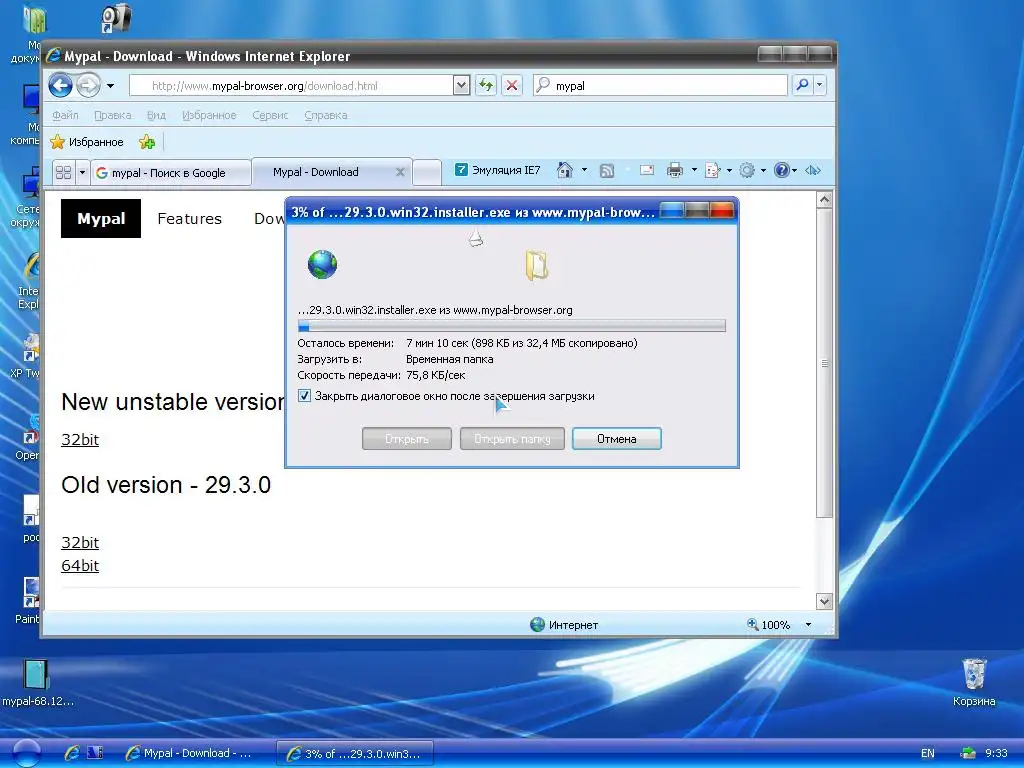1024x768 pixels.
Task: Click the search box containing mypal
Action: (x=660, y=86)
